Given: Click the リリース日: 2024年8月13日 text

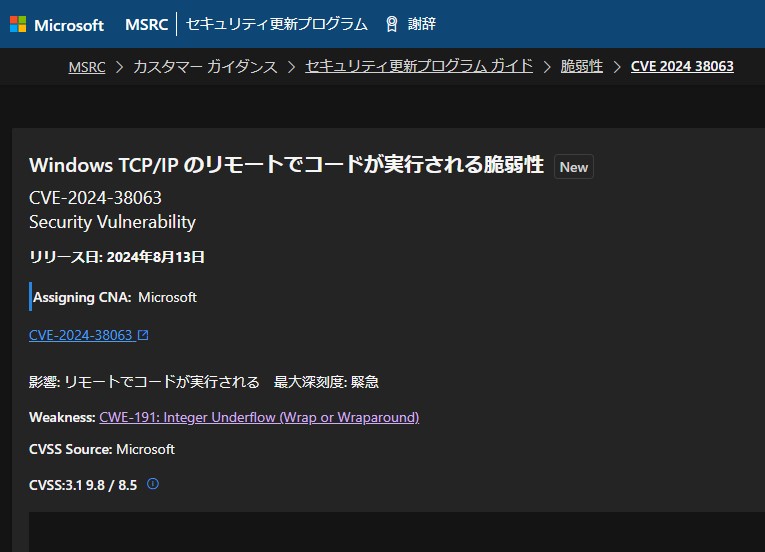Looking at the screenshot, I should coord(117,257).
